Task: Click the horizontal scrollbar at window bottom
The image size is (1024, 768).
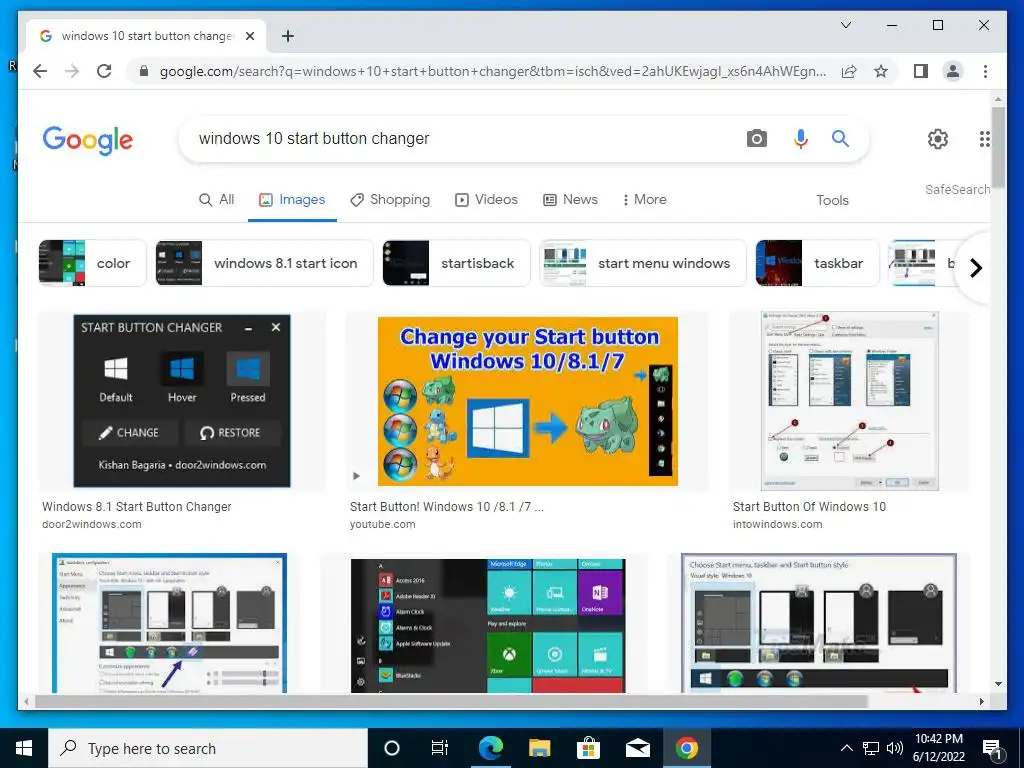Action: click(x=451, y=701)
